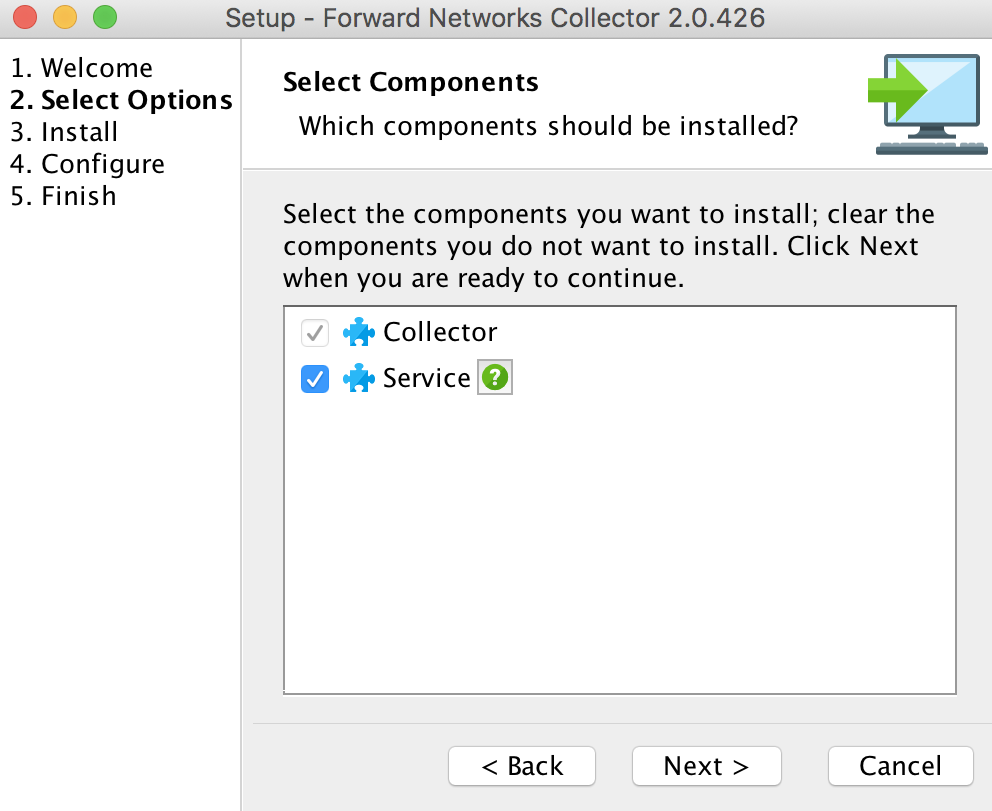Click the bold Select Options step
The image size is (992, 811).
pos(120,99)
